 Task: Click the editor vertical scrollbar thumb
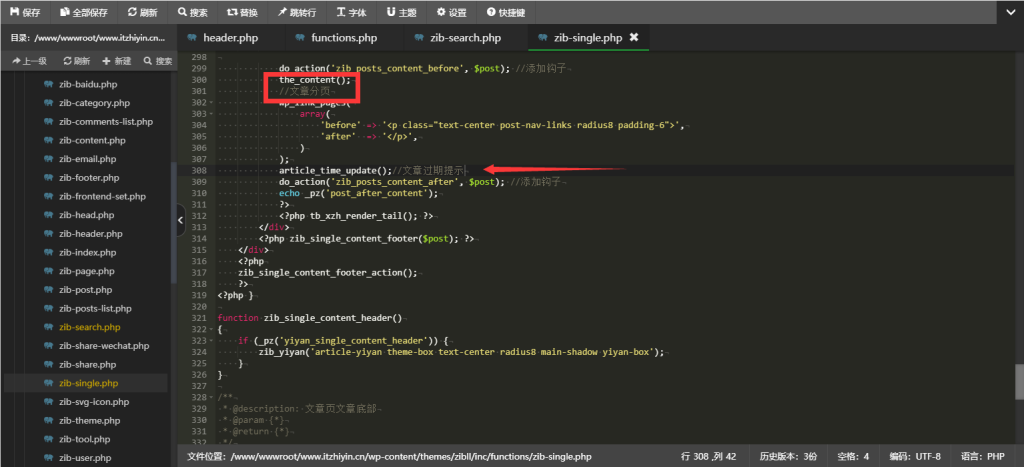(x=1019, y=381)
